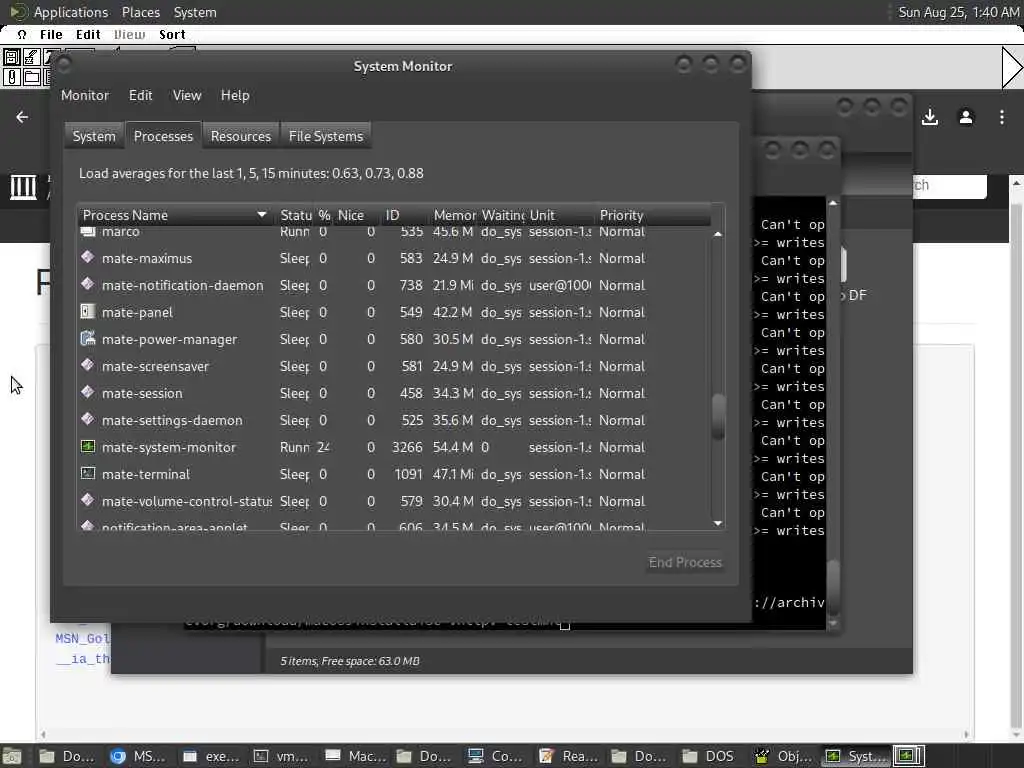Sort by the ID column header
Viewport: 1024px width, 768px height.
pyautogui.click(x=406, y=215)
